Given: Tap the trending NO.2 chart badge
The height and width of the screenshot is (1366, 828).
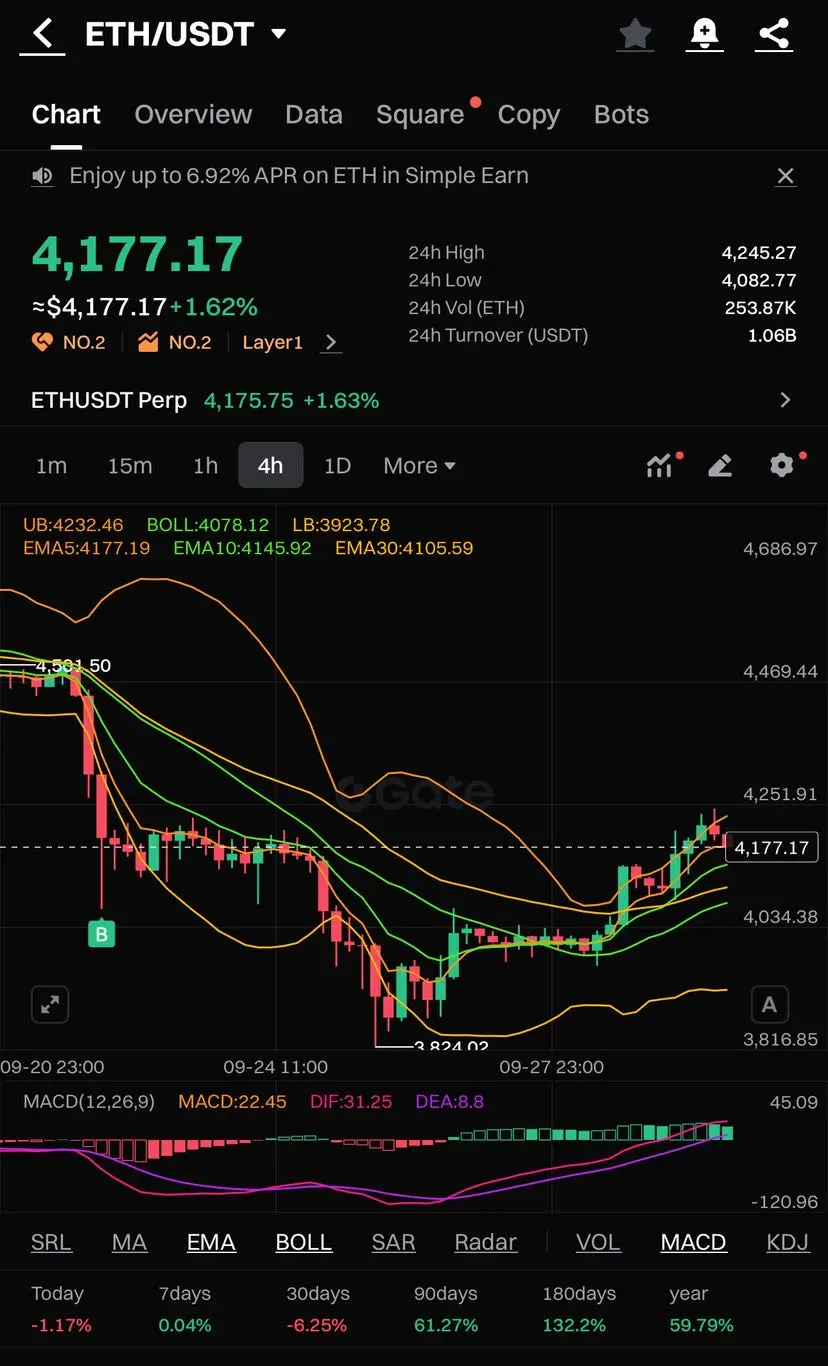Looking at the screenshot, I should (x=175, y=342).
